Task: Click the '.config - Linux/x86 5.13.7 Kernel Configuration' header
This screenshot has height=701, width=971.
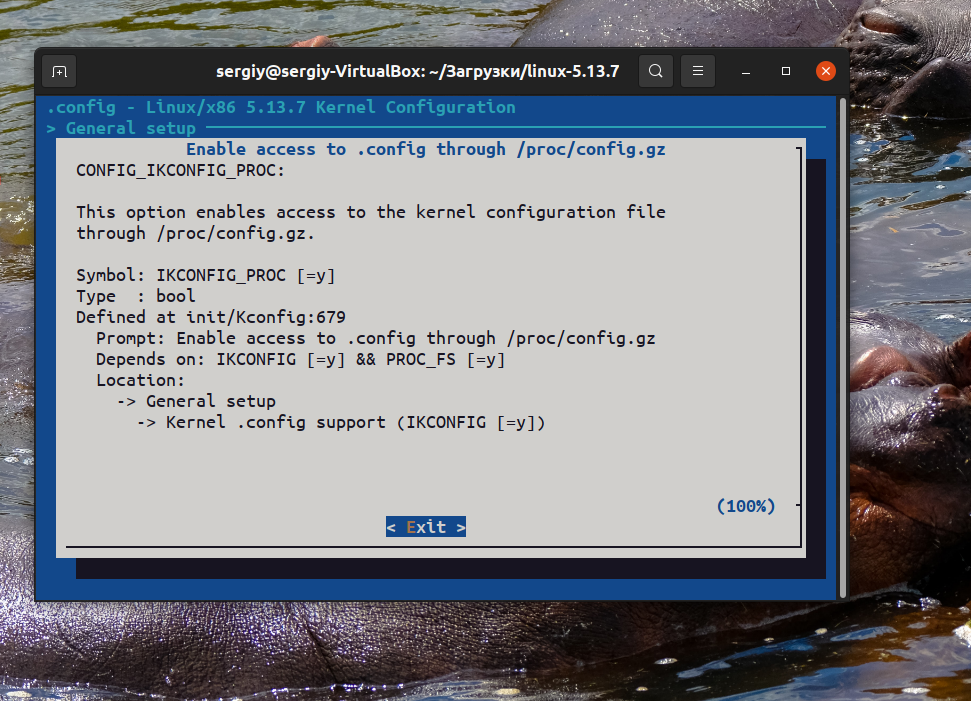Action: coord(281,107)
